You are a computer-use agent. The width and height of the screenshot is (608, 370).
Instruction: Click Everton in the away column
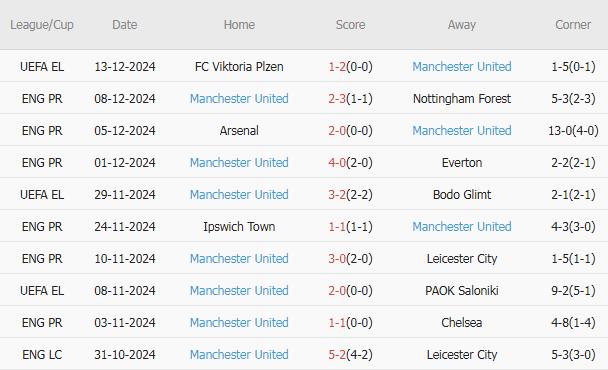(x=461, y=163)
